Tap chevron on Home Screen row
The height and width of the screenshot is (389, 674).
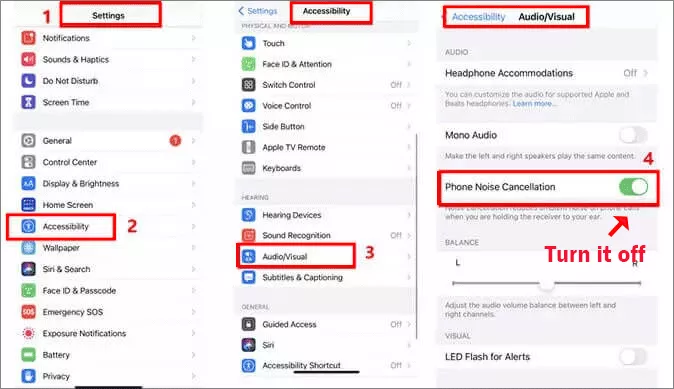(194, 205)
